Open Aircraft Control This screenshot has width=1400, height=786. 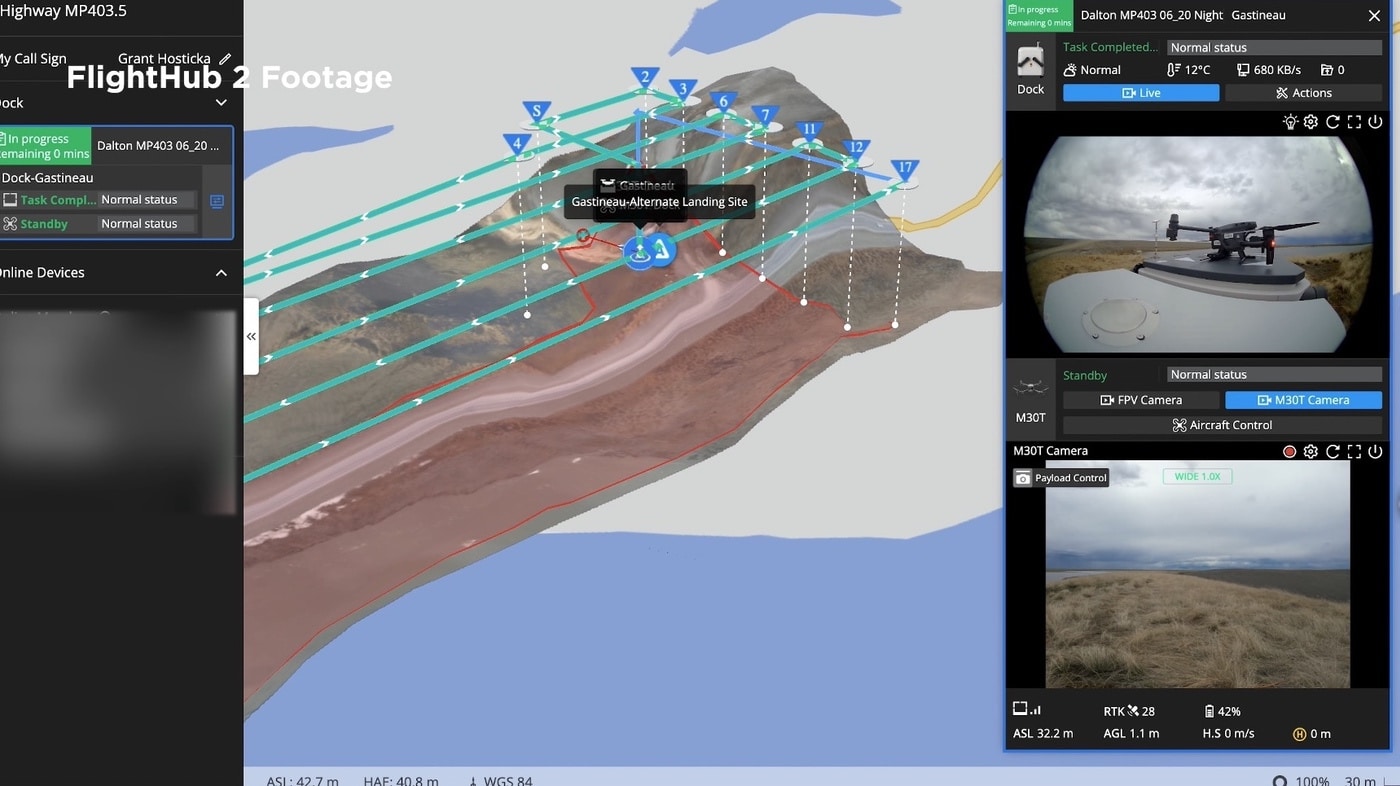[x=1222, y=425]
